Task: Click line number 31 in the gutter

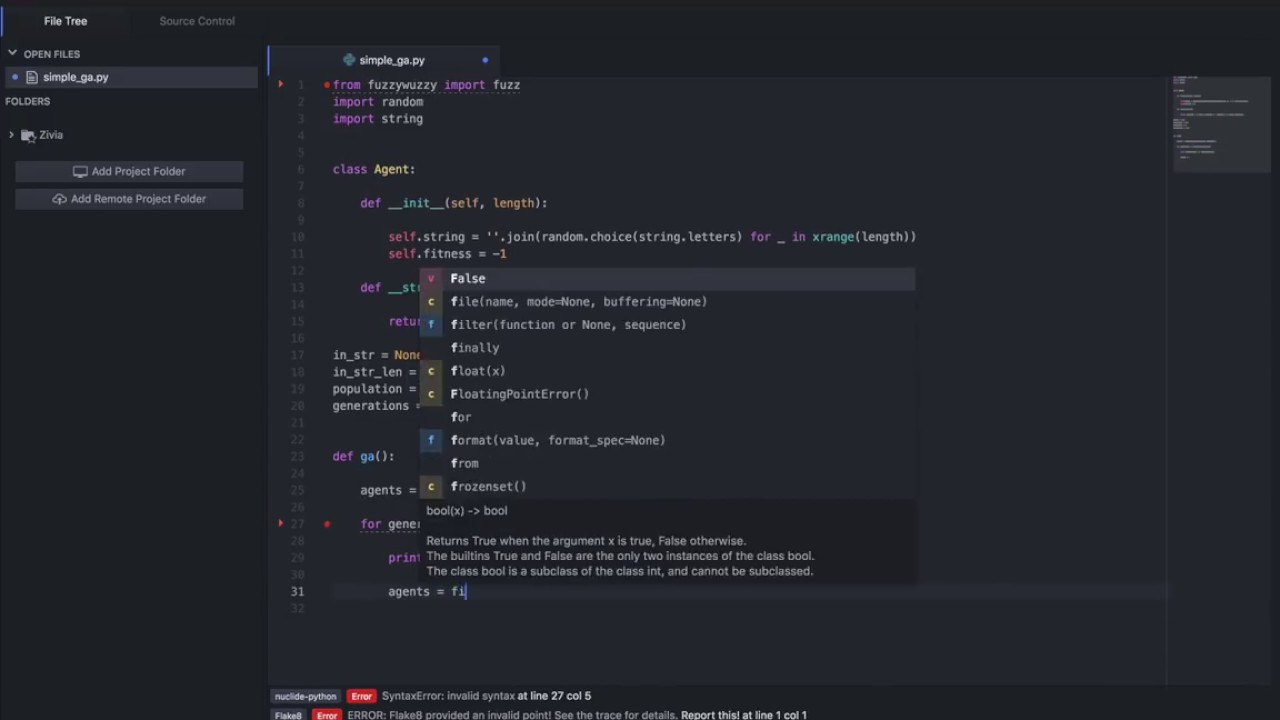Action: coord(297,592)
